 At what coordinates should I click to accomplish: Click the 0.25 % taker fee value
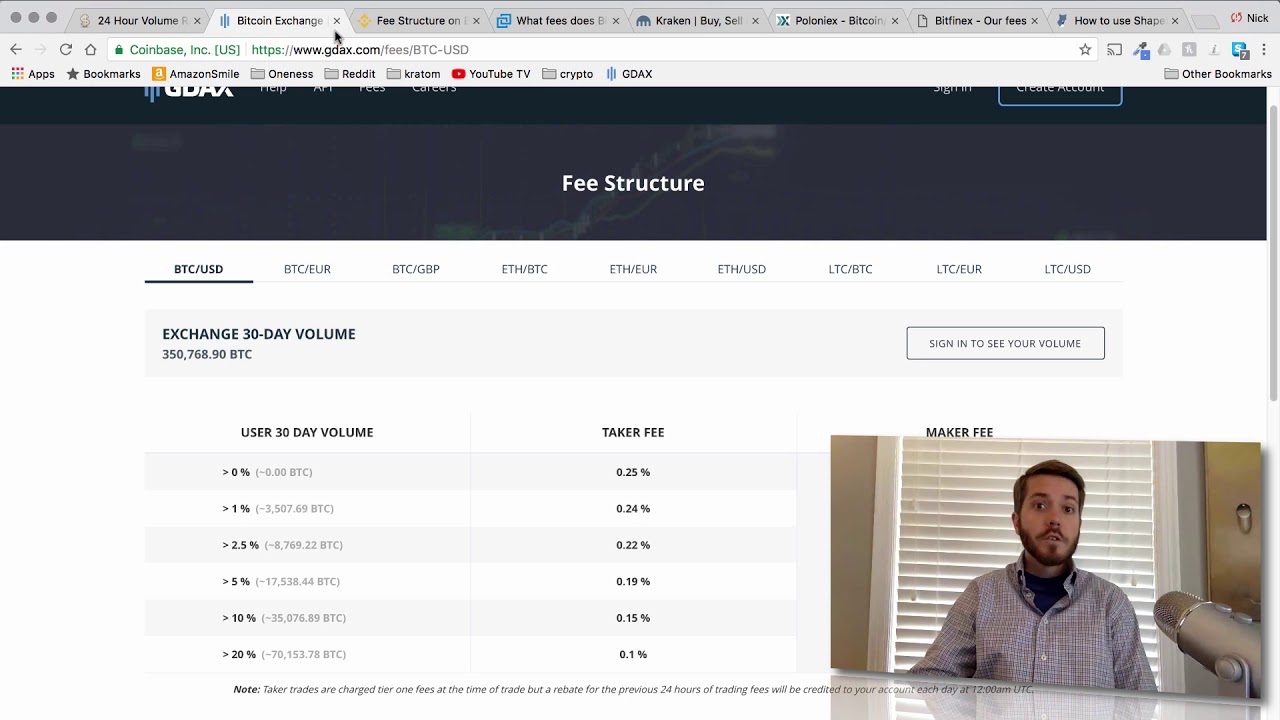633,472
